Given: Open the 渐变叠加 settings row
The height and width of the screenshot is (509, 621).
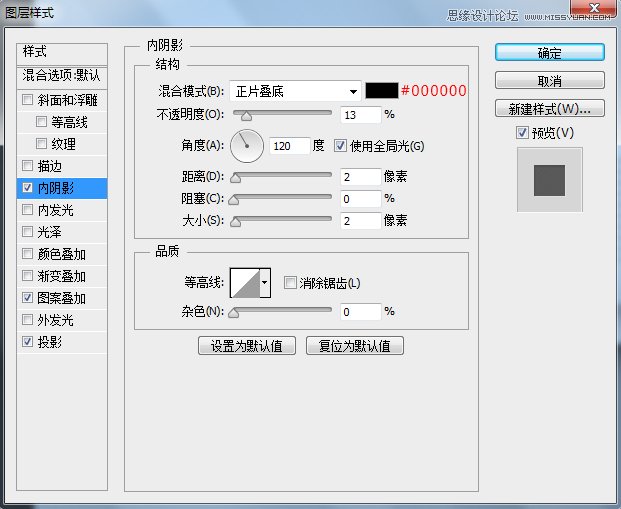Looking at the screenshot, I should tap(62, 276).
